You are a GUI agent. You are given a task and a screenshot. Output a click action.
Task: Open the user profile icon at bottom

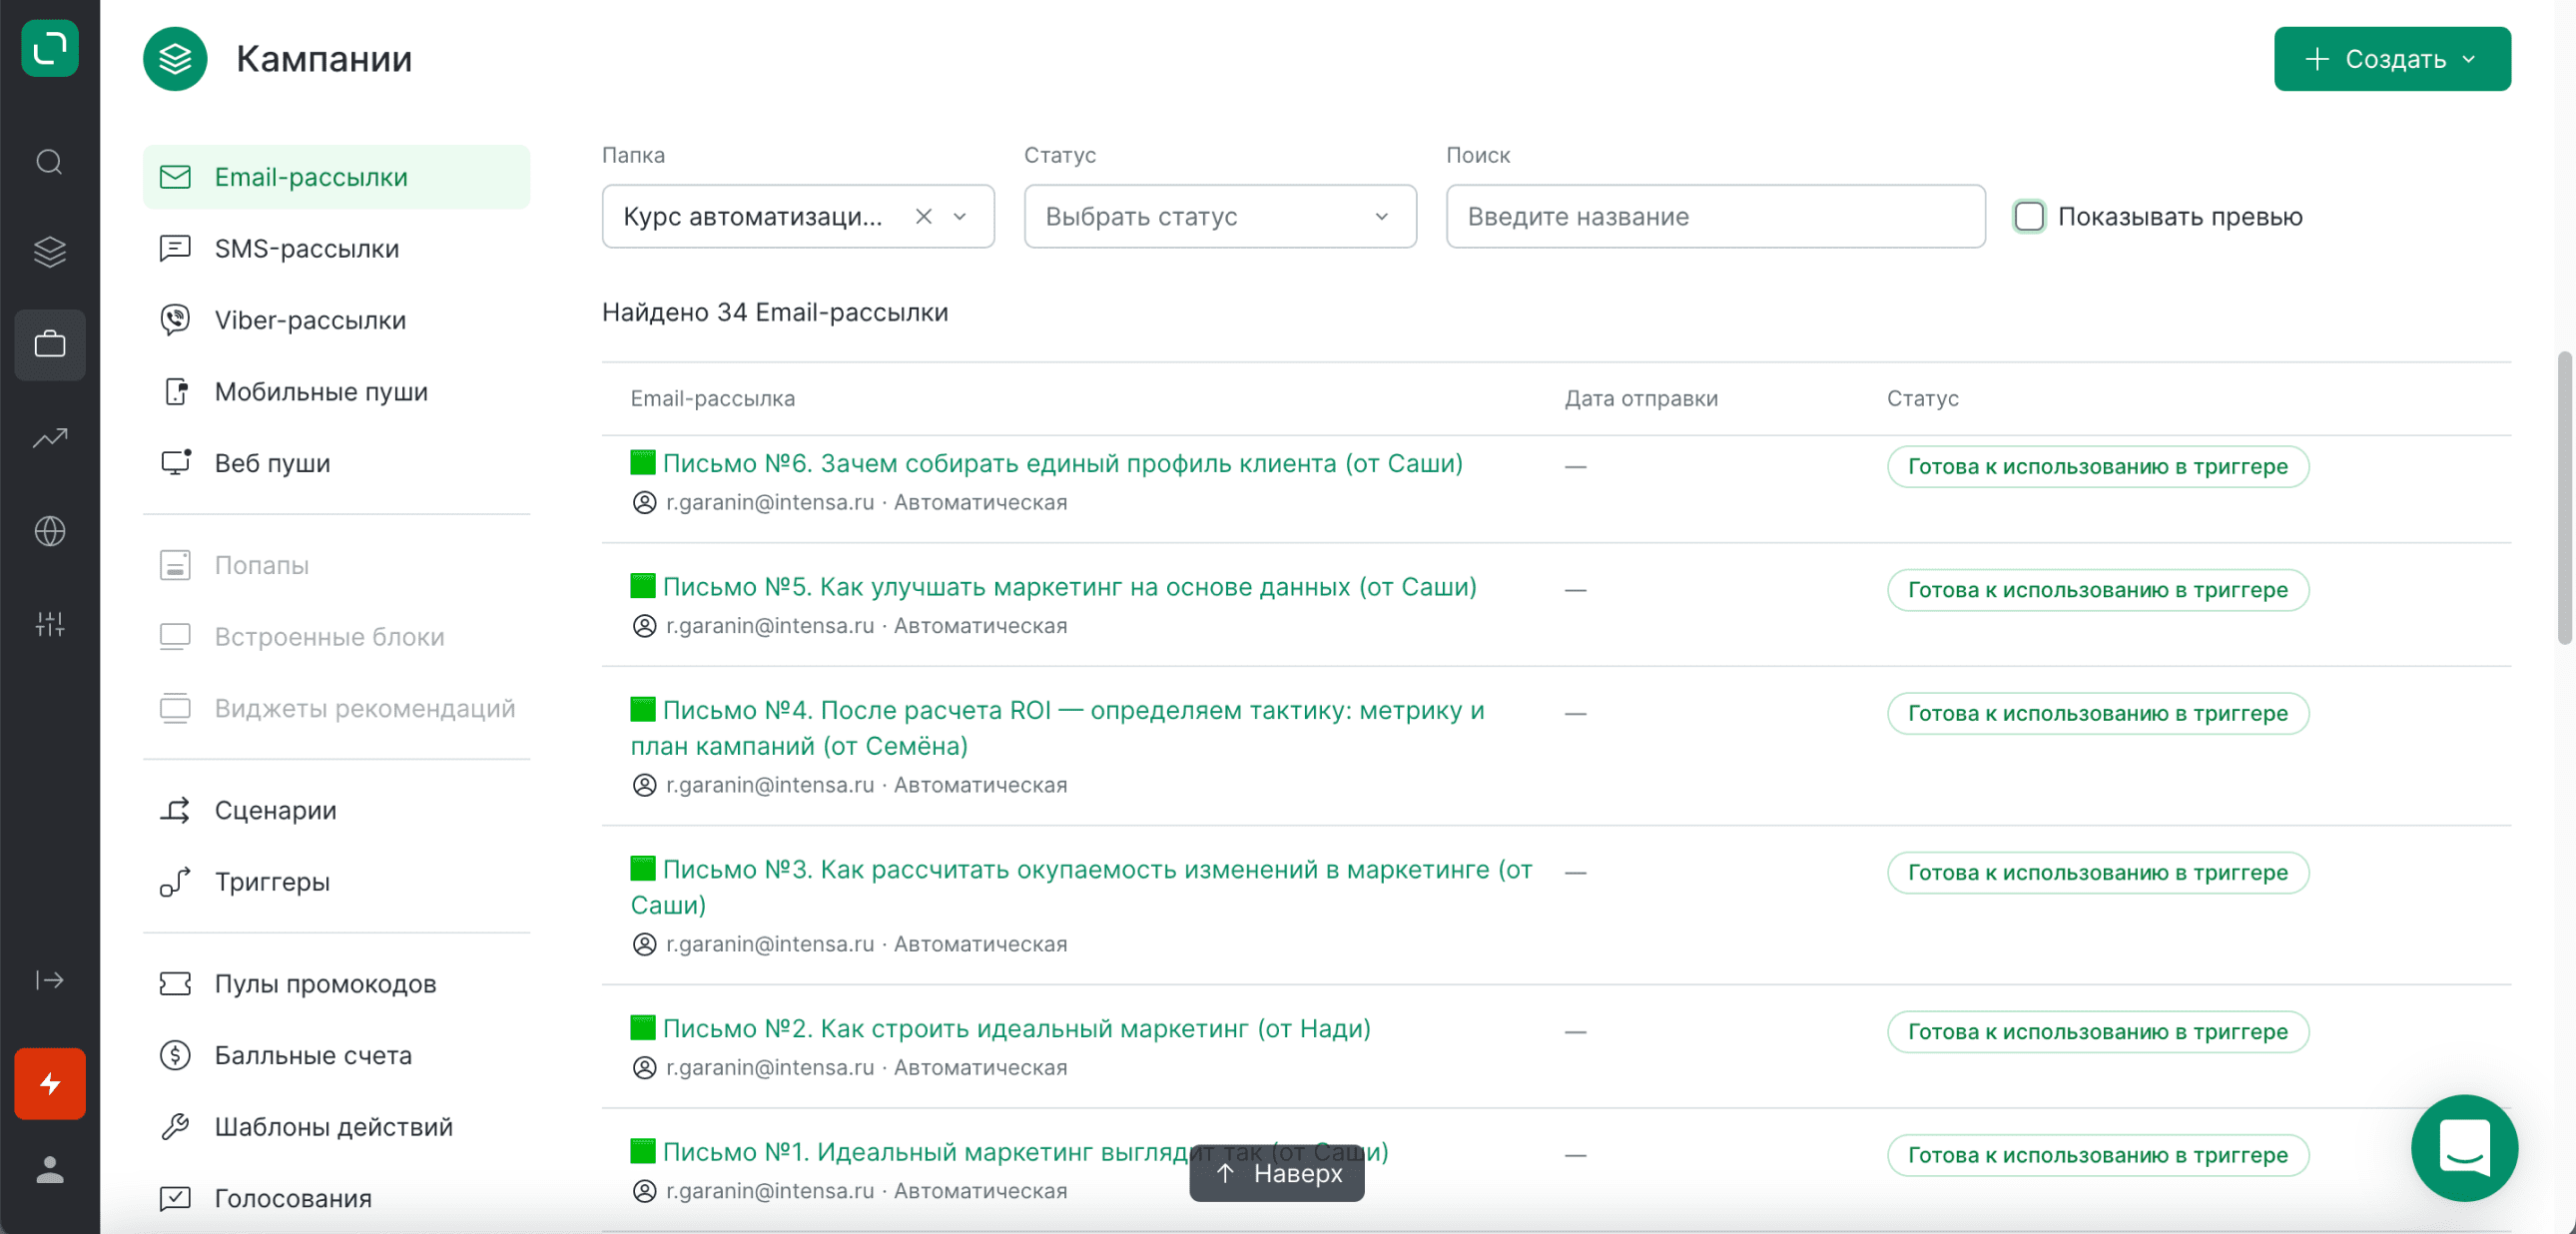click(x=49, y=1169)
